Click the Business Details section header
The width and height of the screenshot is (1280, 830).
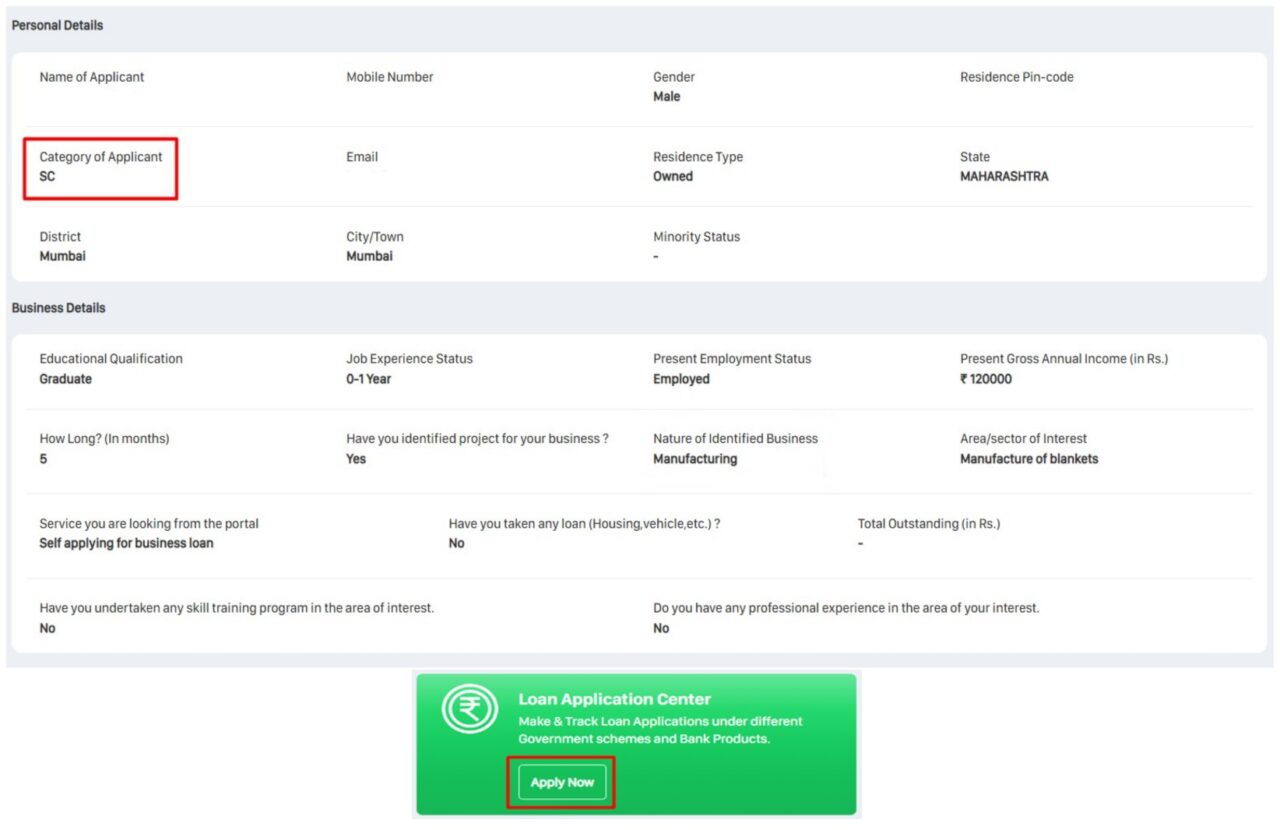coord(58,308)
